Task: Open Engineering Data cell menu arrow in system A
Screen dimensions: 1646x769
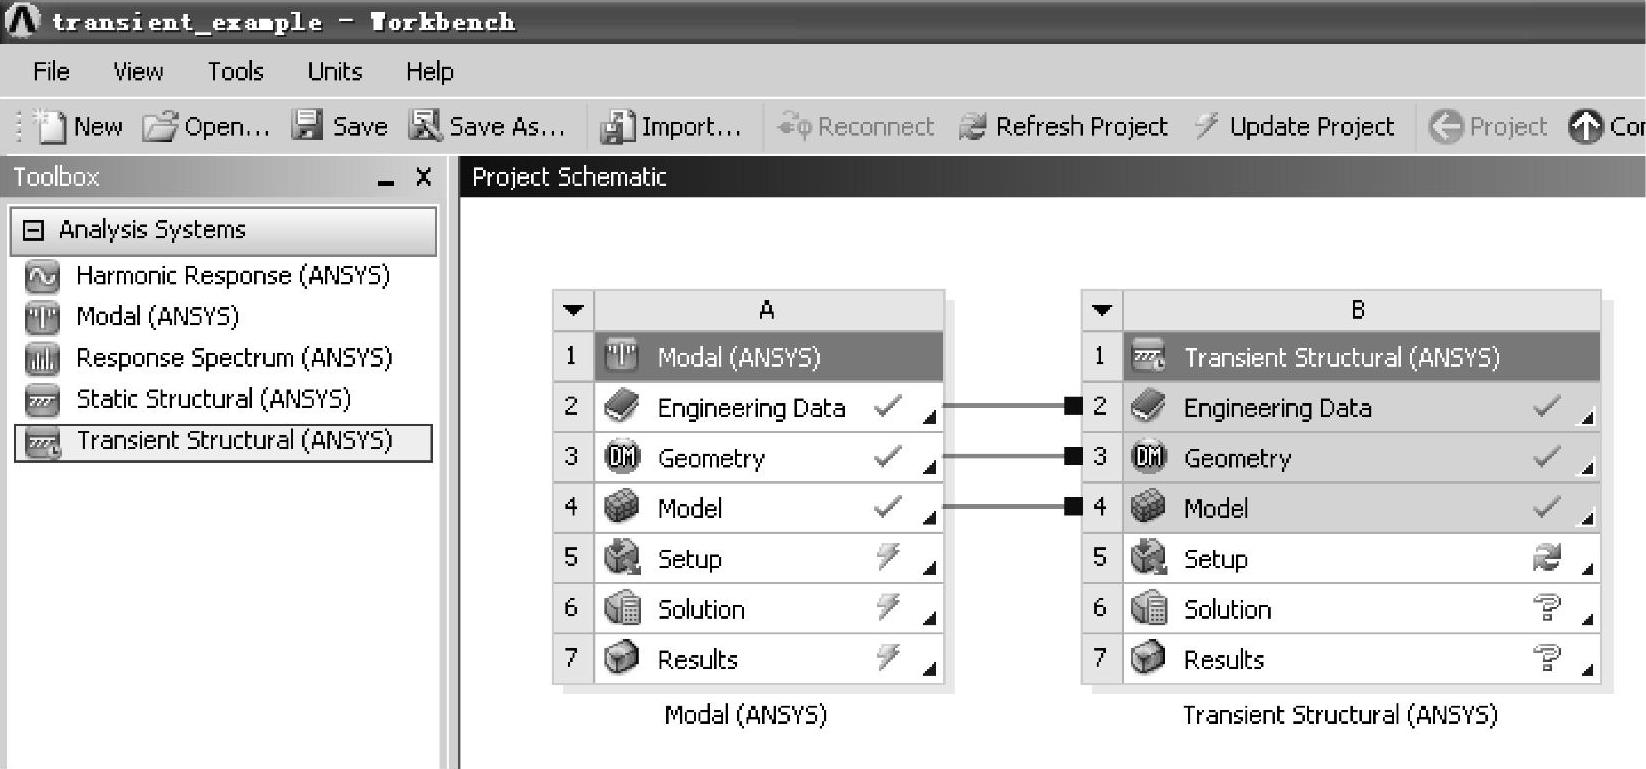Action: point(930,416)
